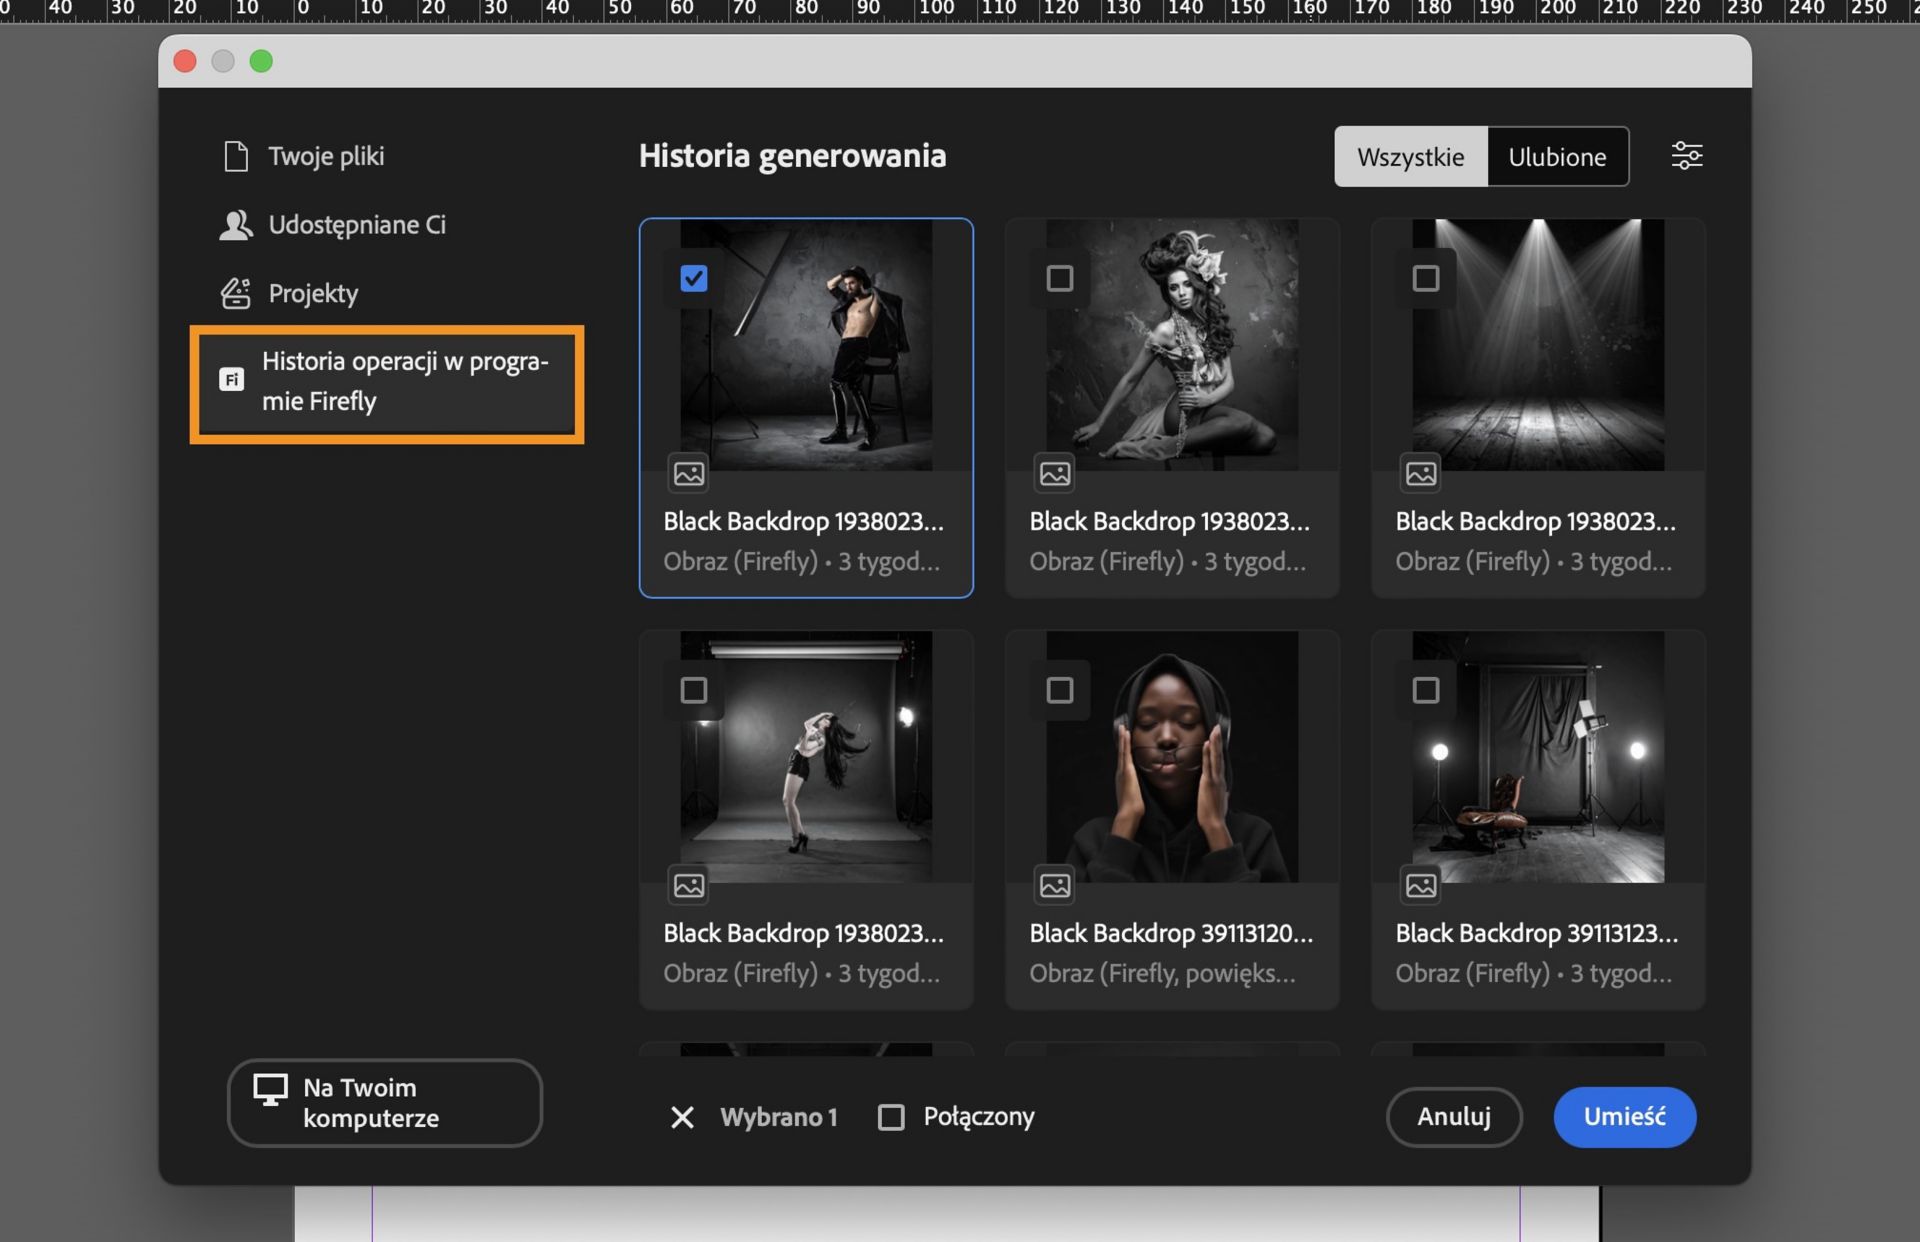Switch to the Ulubione tab
Viewport: 1920px width, 1242px height.
[1557, 157]
